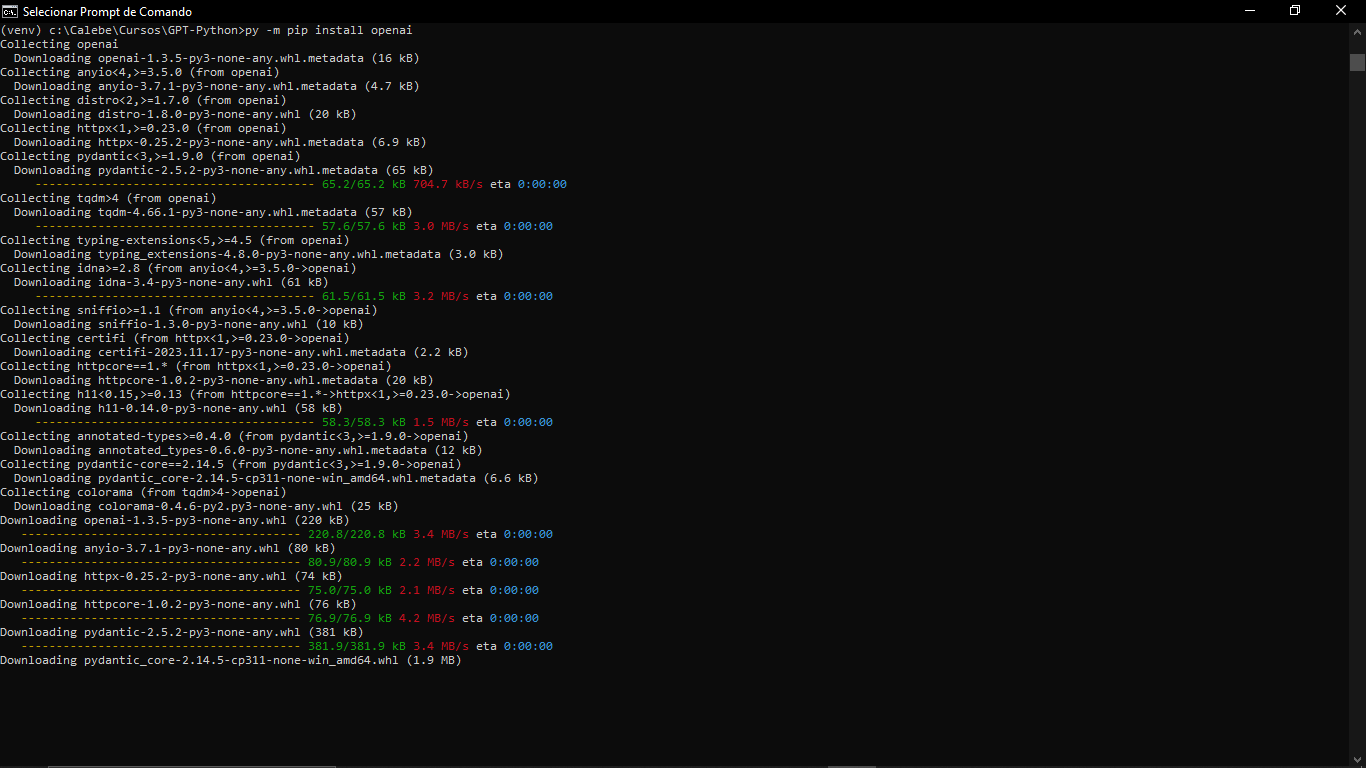
Task: Click the 'Downloading anyio-3.7.1-py3-none-any.whl.metadata (4.7 kB)' line
Action: [216, 86]
